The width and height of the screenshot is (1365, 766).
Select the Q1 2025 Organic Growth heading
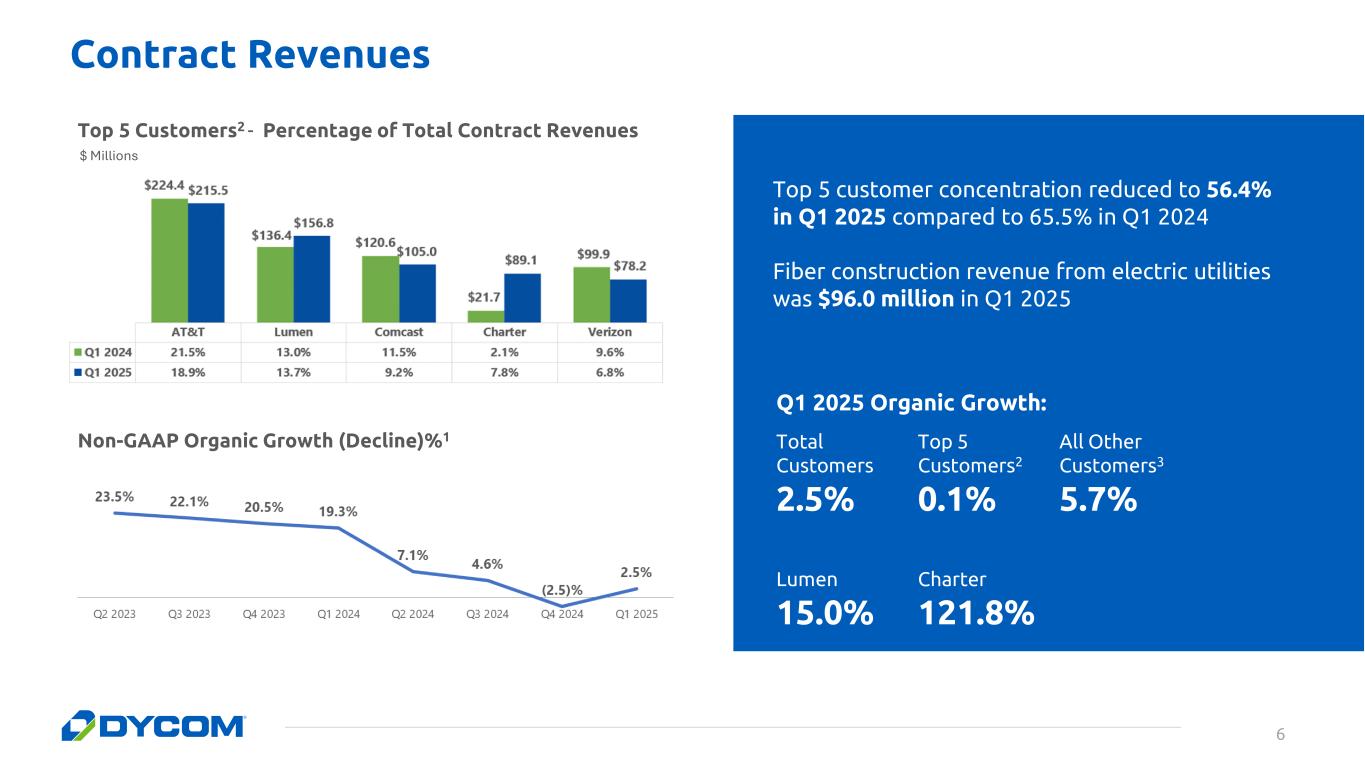911,403
